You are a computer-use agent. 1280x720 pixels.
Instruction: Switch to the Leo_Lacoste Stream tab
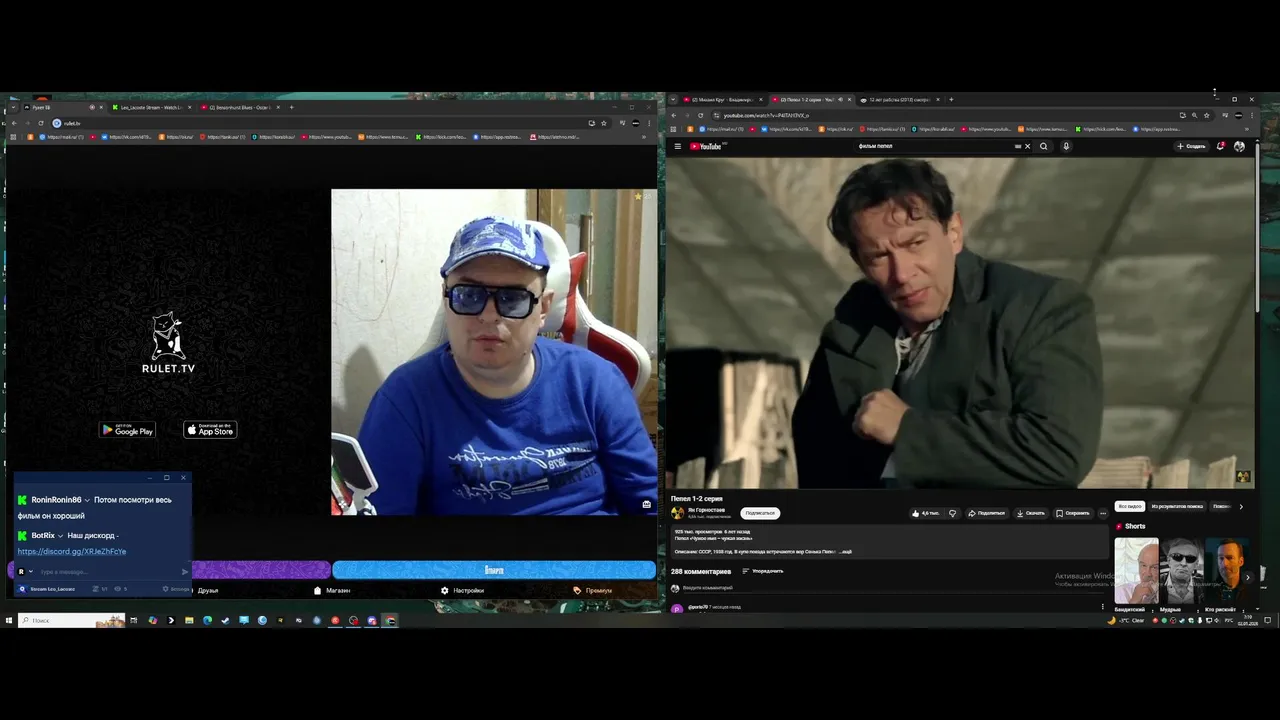[150, 107]
